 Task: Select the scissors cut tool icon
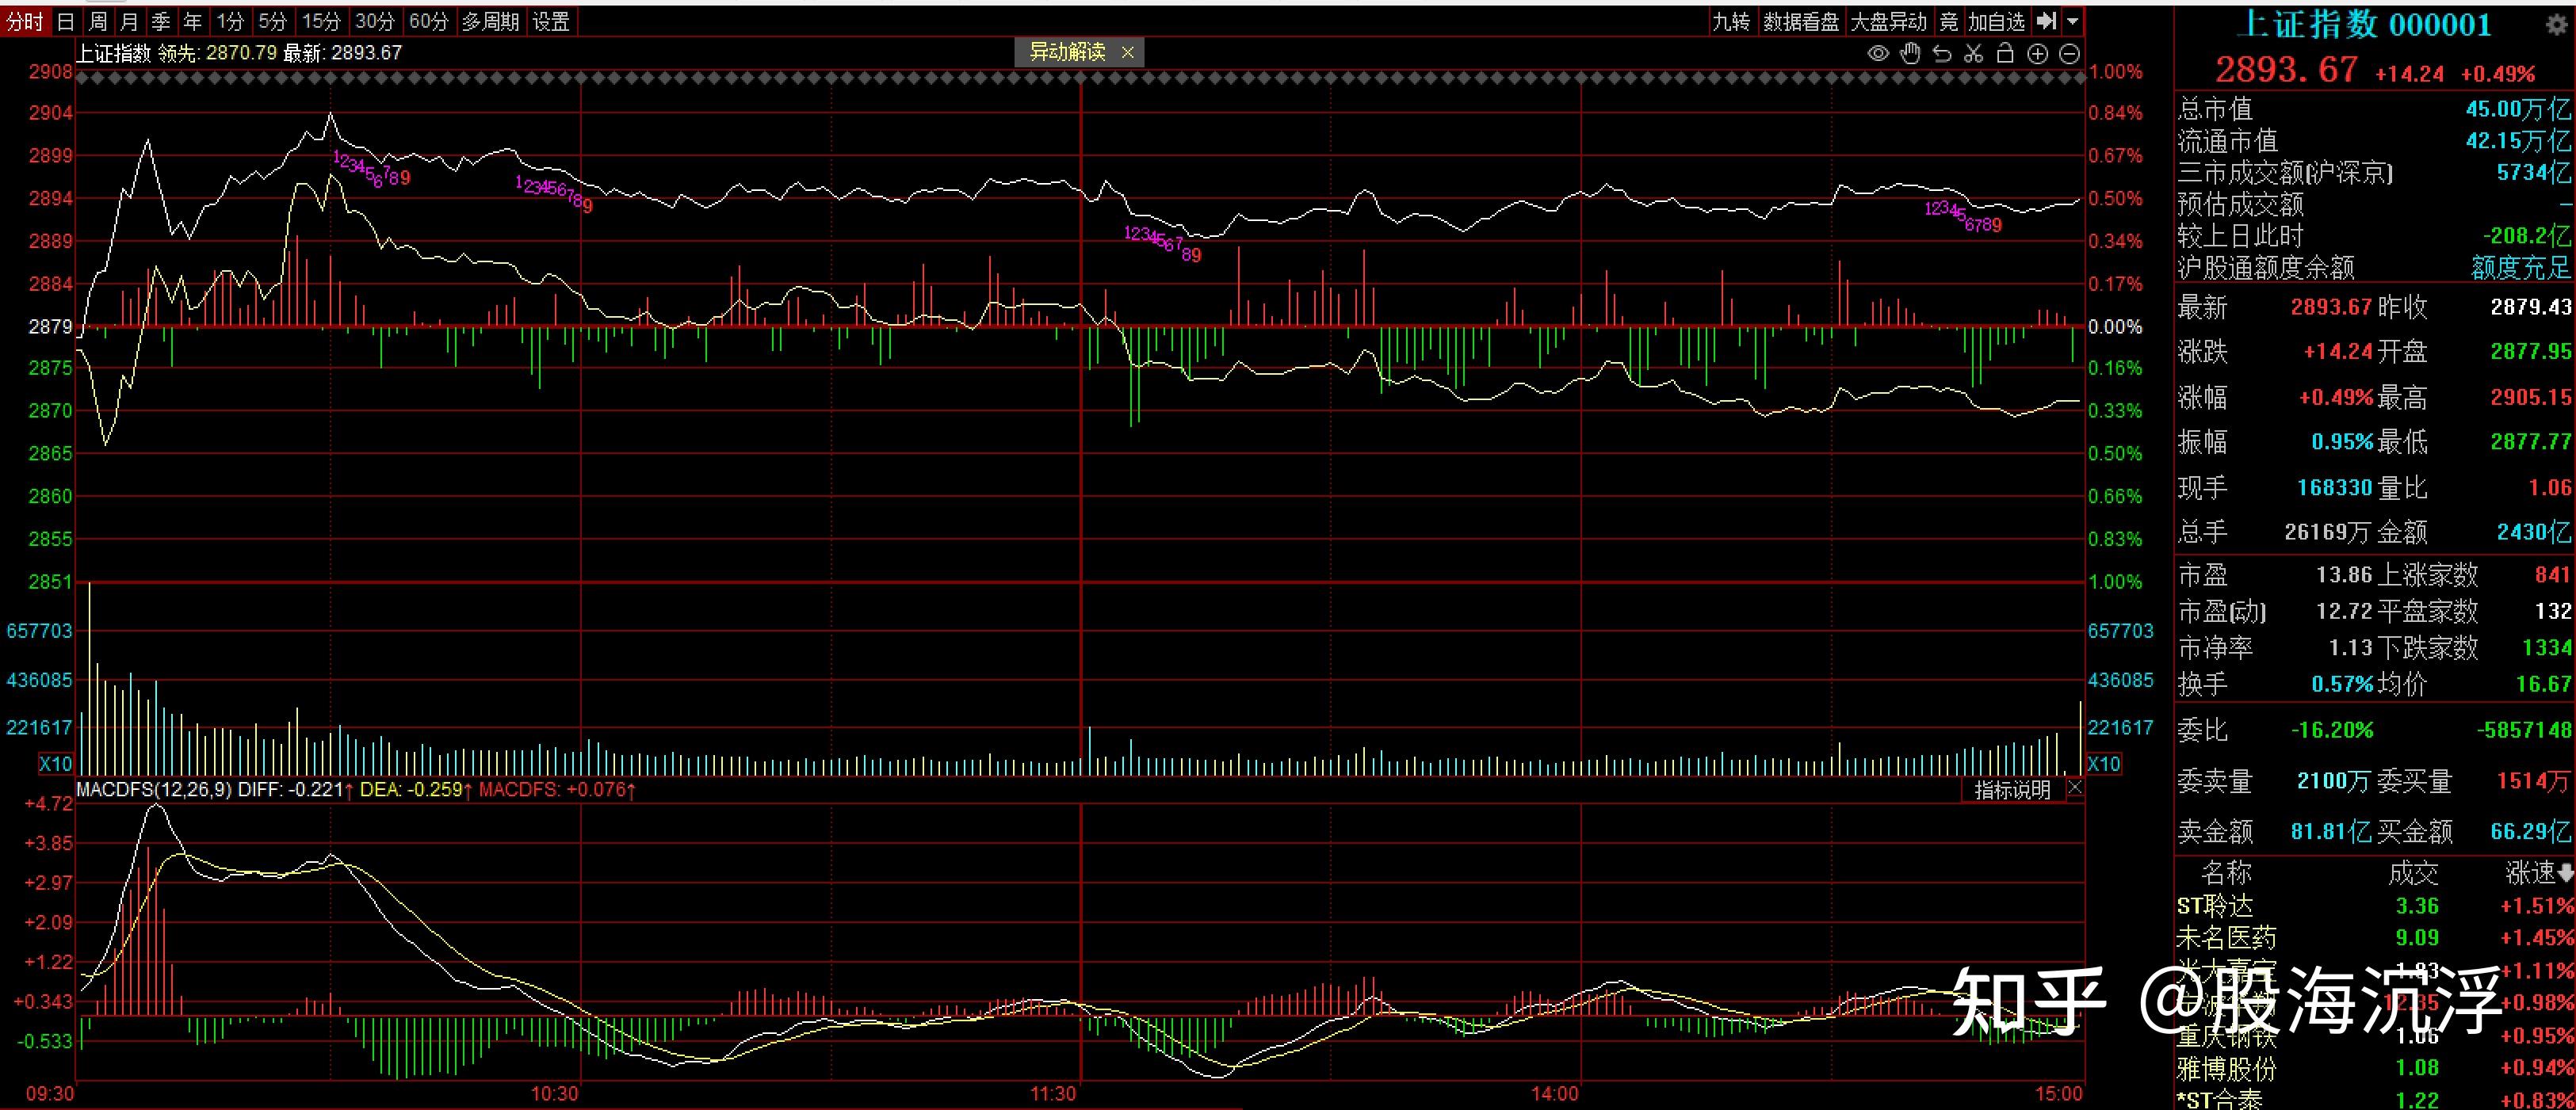coord(1973,54)
